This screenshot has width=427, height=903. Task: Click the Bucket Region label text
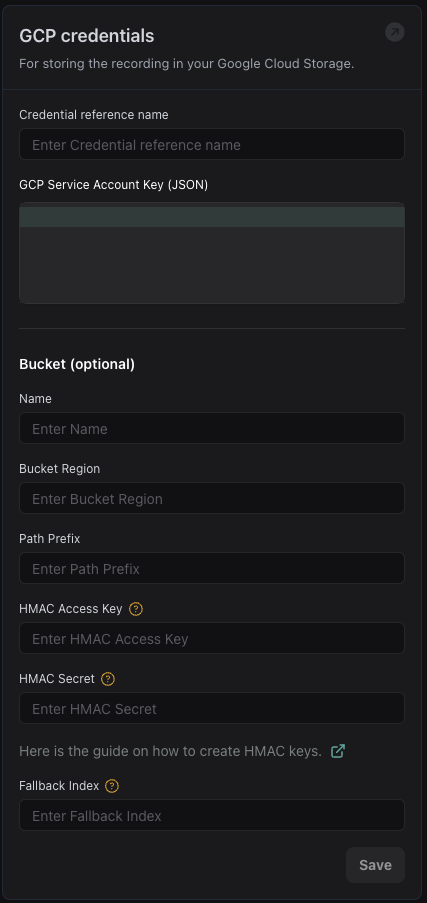(x=59, y=469)
